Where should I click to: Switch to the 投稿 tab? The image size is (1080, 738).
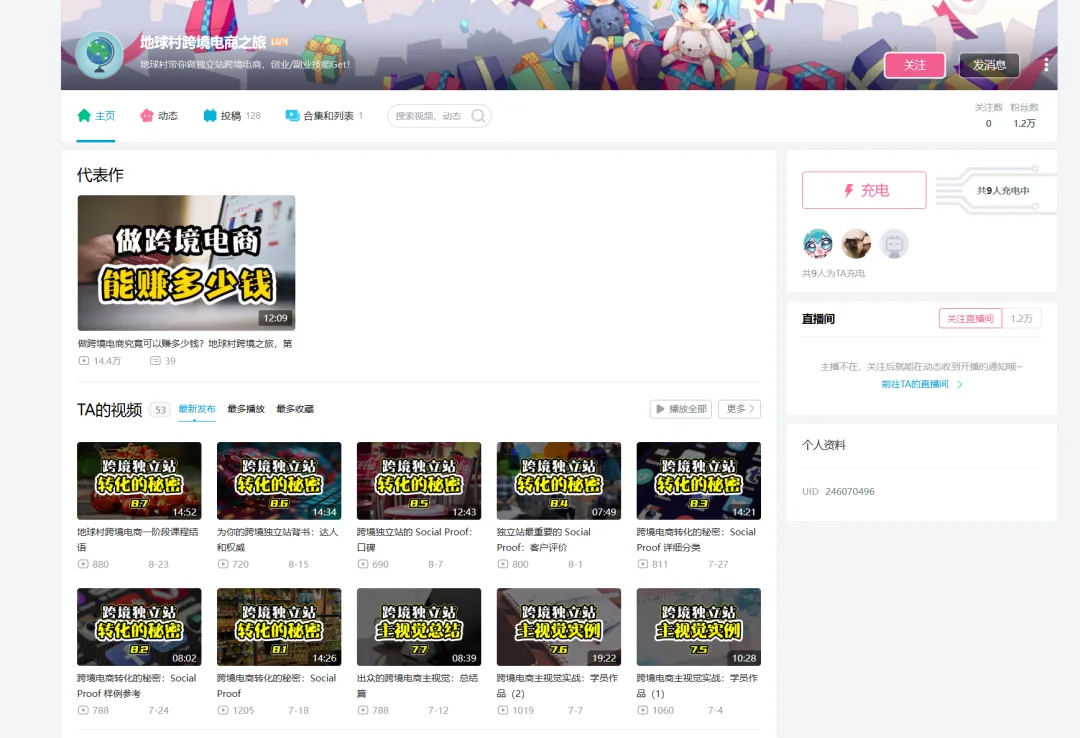[231, 116]
